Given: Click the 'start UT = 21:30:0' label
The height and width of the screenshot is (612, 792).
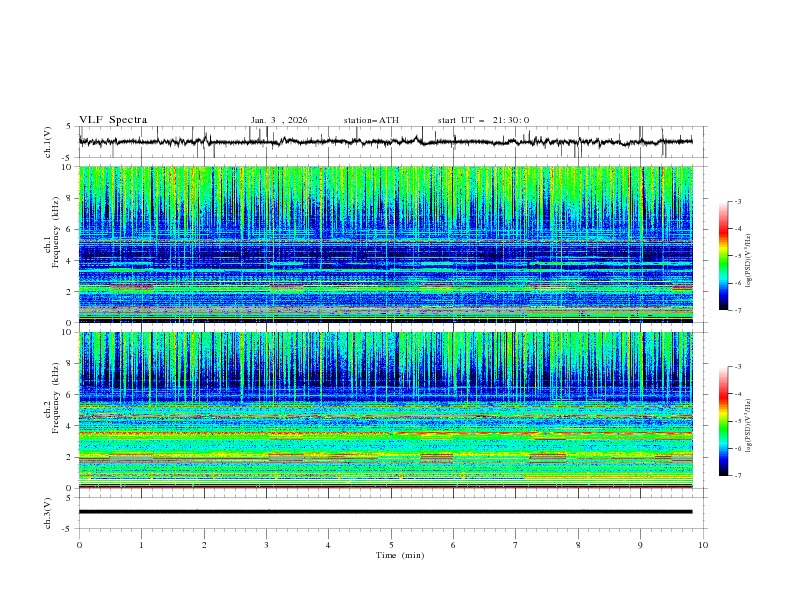Looking at the screenshot, I should [x=483, y=120].
